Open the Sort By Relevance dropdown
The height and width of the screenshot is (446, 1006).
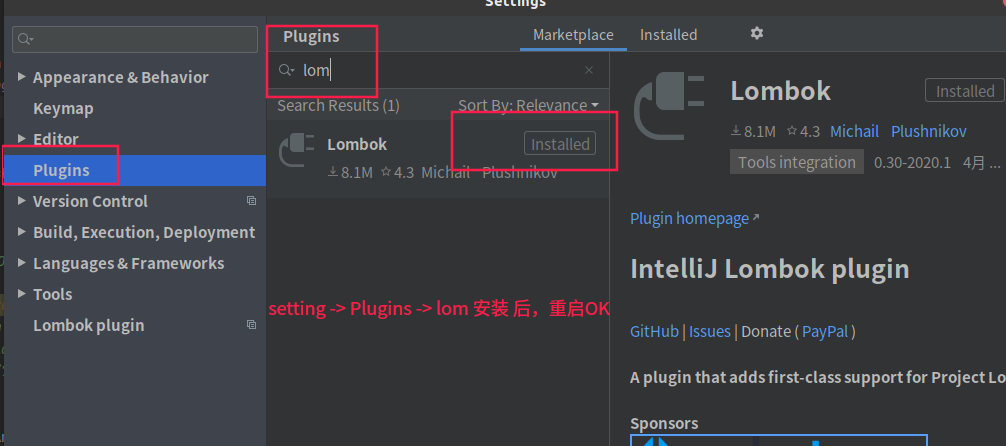pos(528,105)
